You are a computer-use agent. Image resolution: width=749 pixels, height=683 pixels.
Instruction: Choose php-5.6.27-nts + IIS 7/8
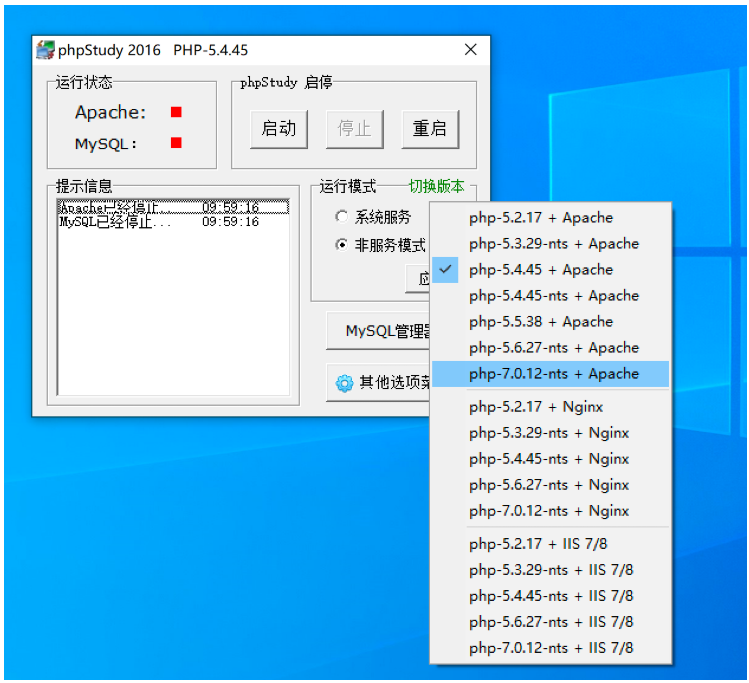(550, 622)
